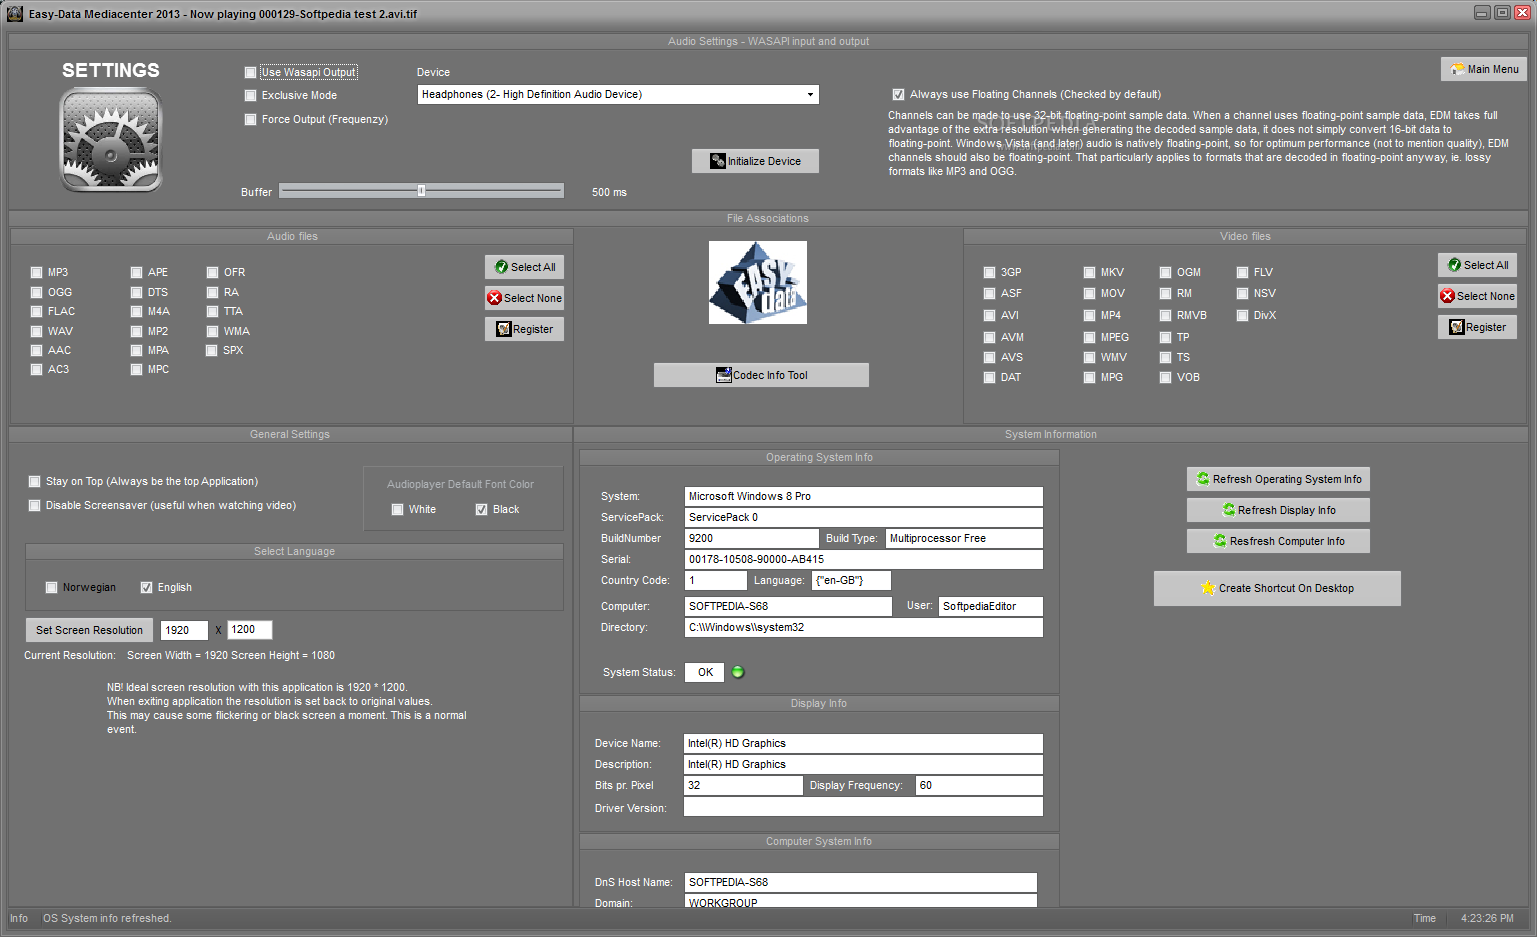
Task: Click the app icon in the title bar
Action: pos(15,13)
